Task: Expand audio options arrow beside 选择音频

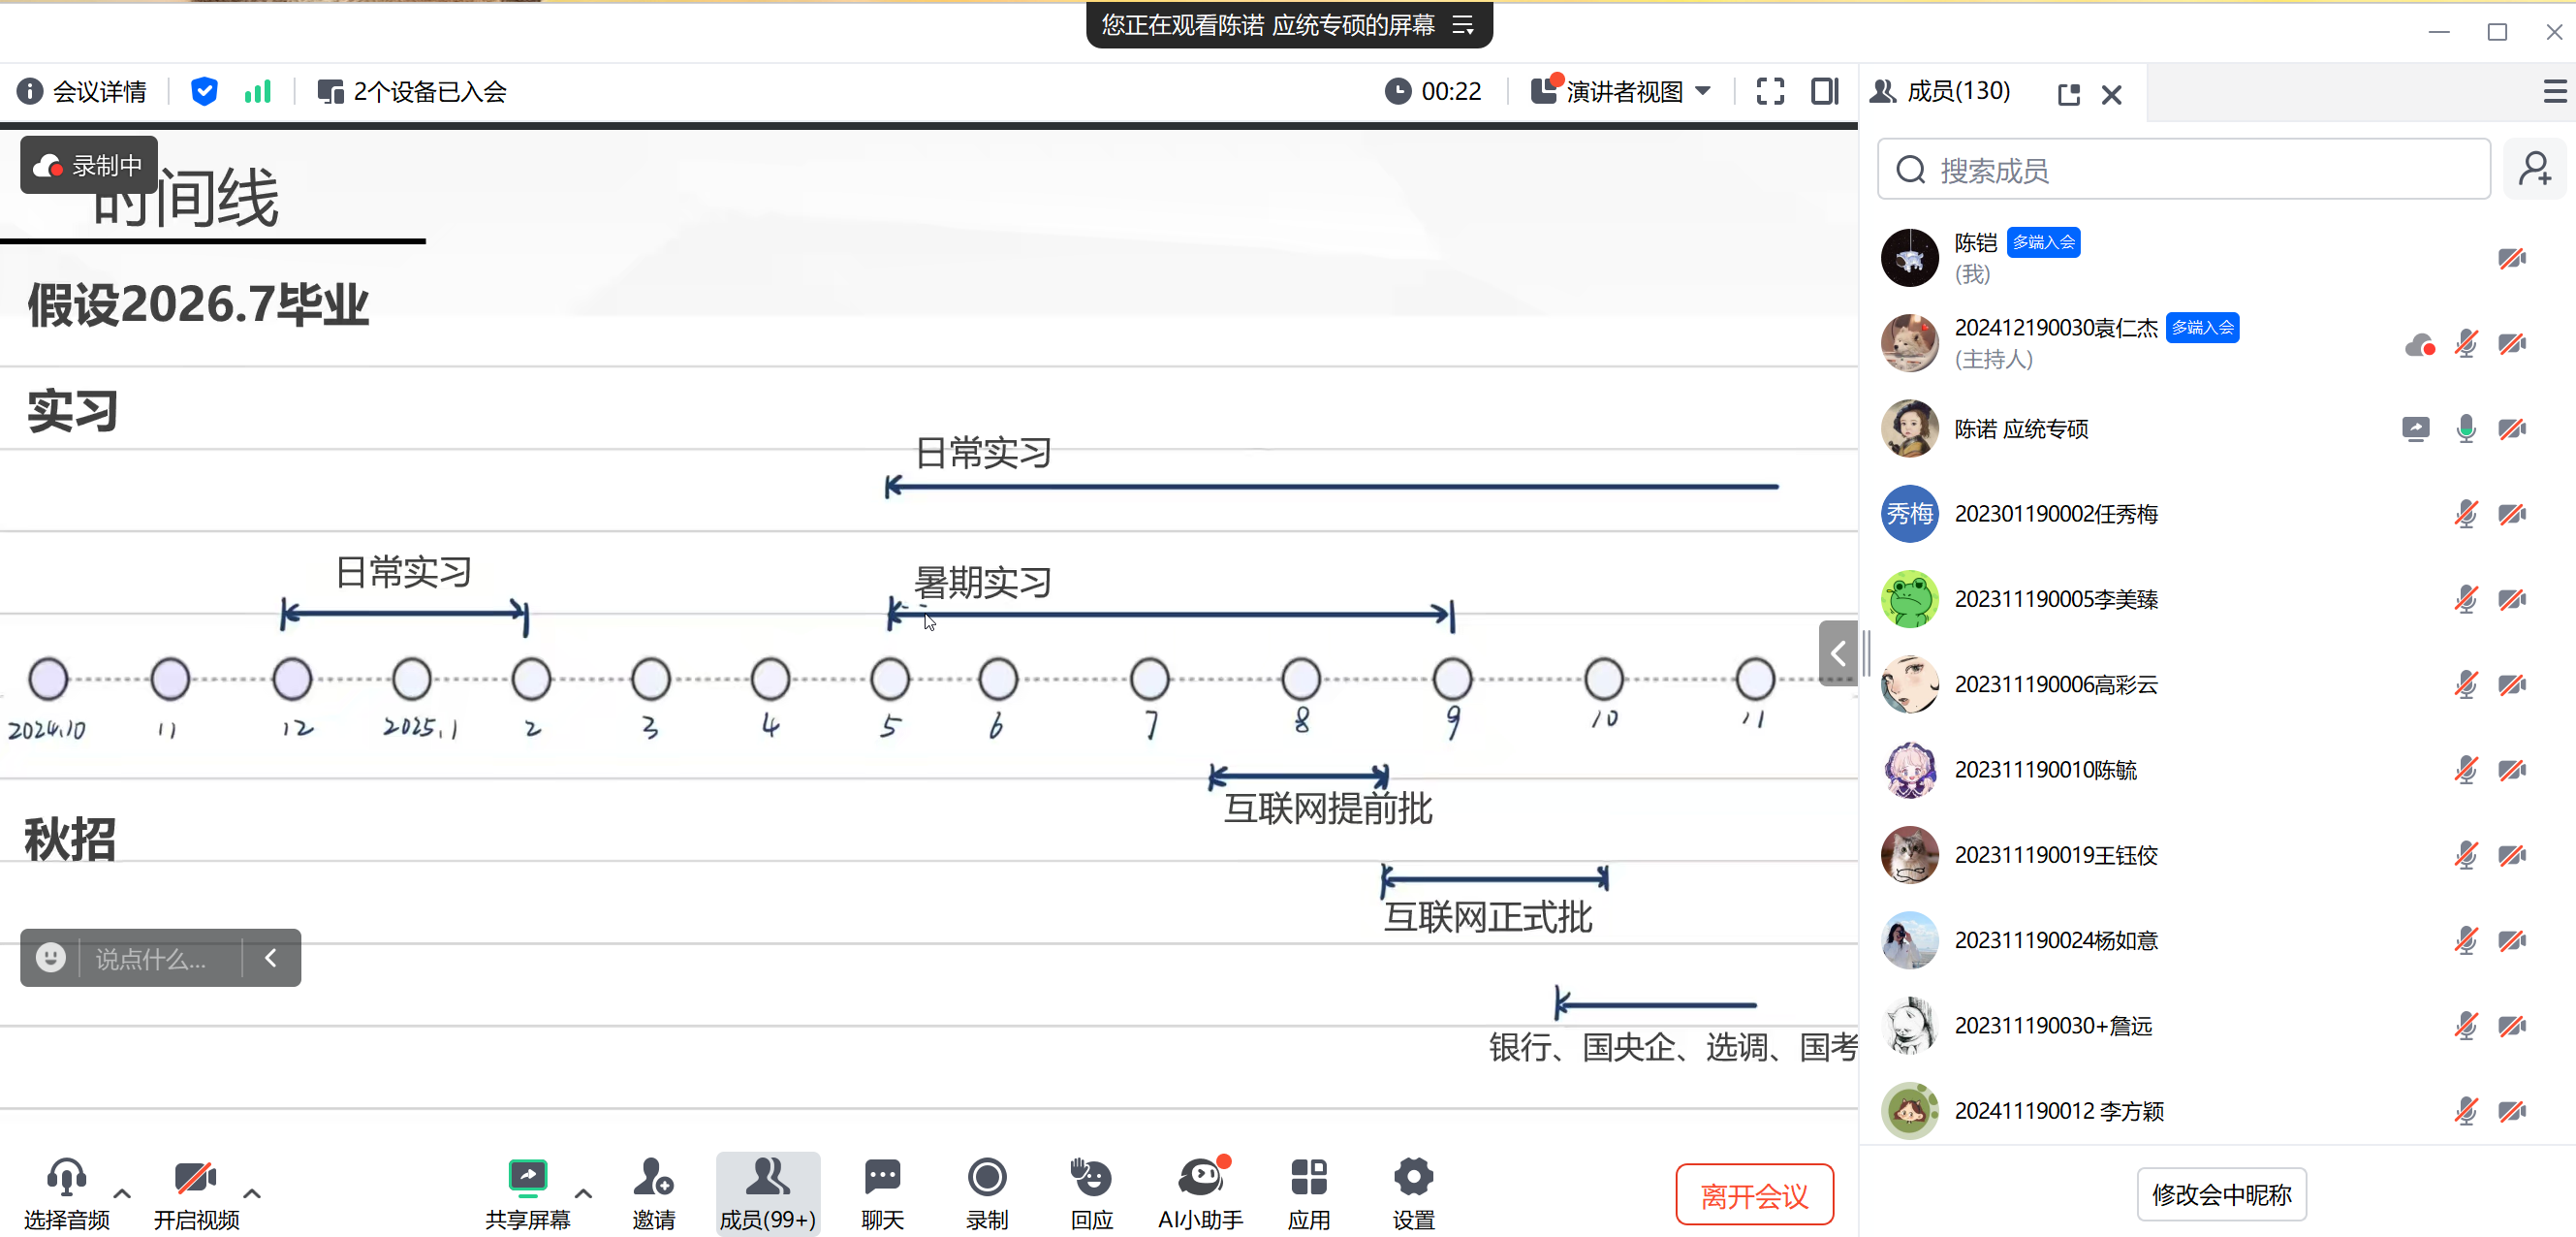Action: point(122,1194)
